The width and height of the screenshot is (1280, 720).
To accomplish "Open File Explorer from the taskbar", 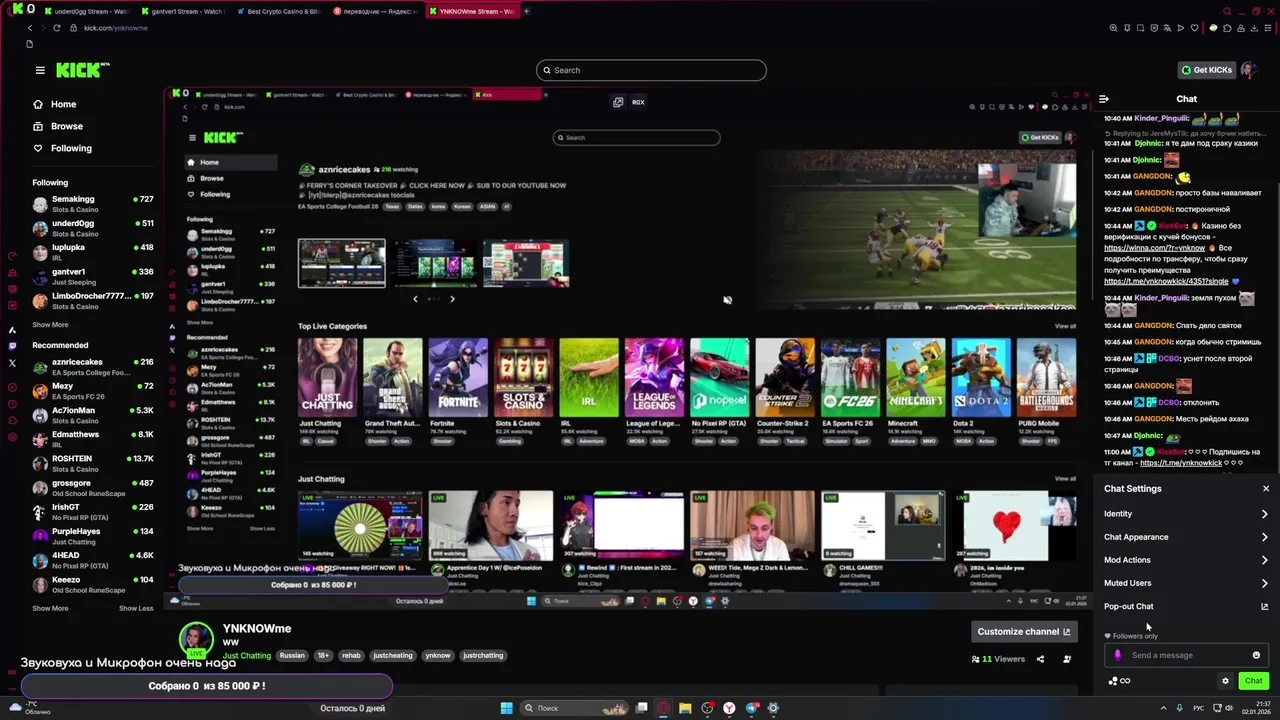I will tap(685, 708).
